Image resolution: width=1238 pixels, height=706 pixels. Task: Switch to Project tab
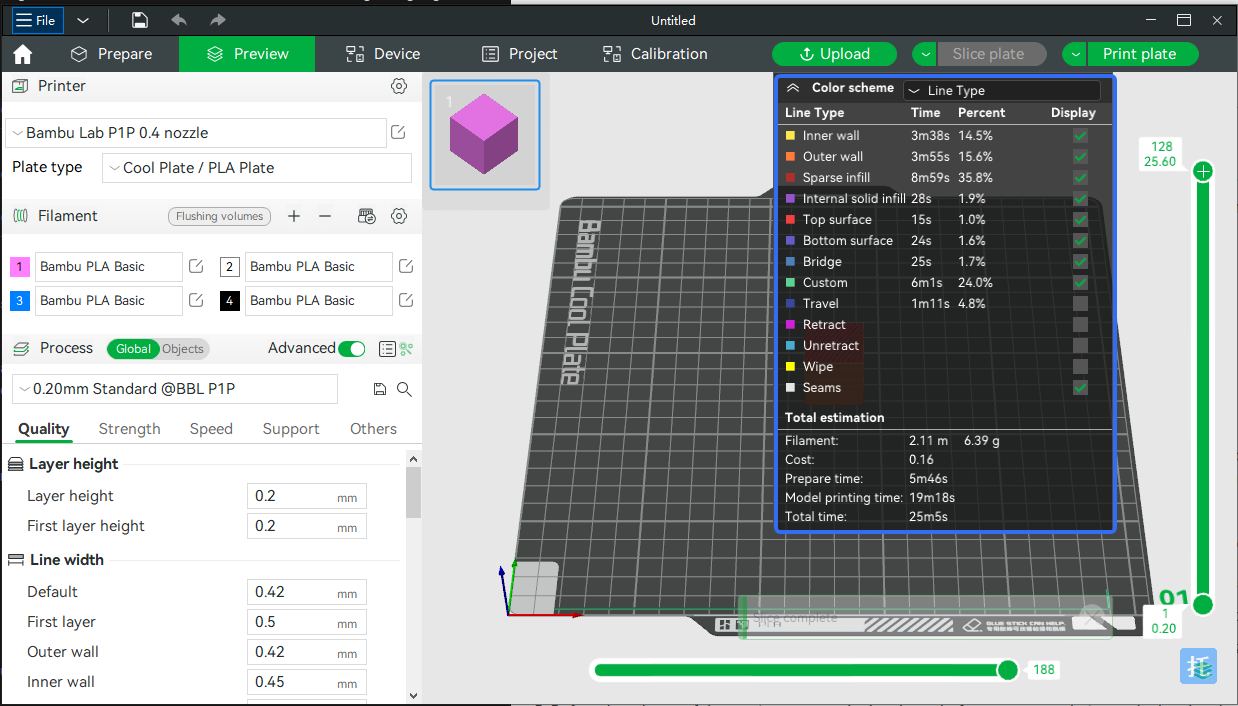click(x=519, y=54)
